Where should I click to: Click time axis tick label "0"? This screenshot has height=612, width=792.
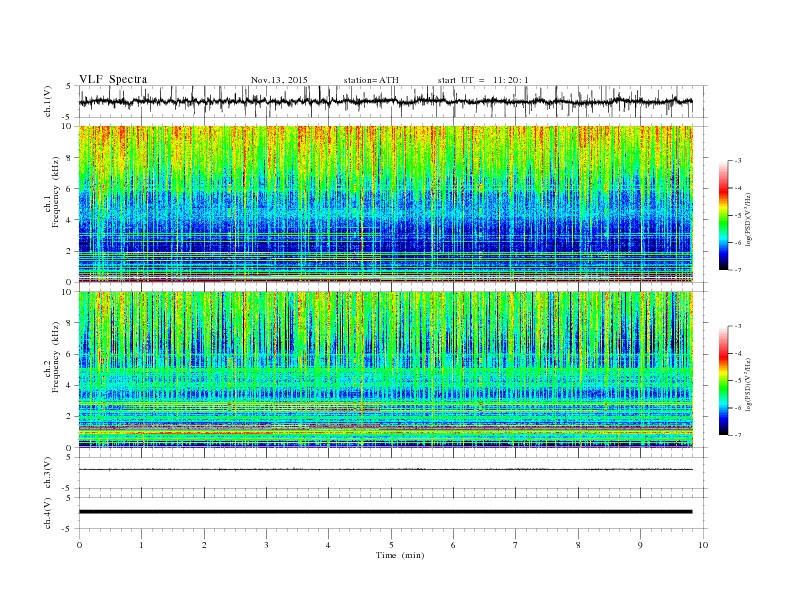pyautogui.click(x=79, y=545)
